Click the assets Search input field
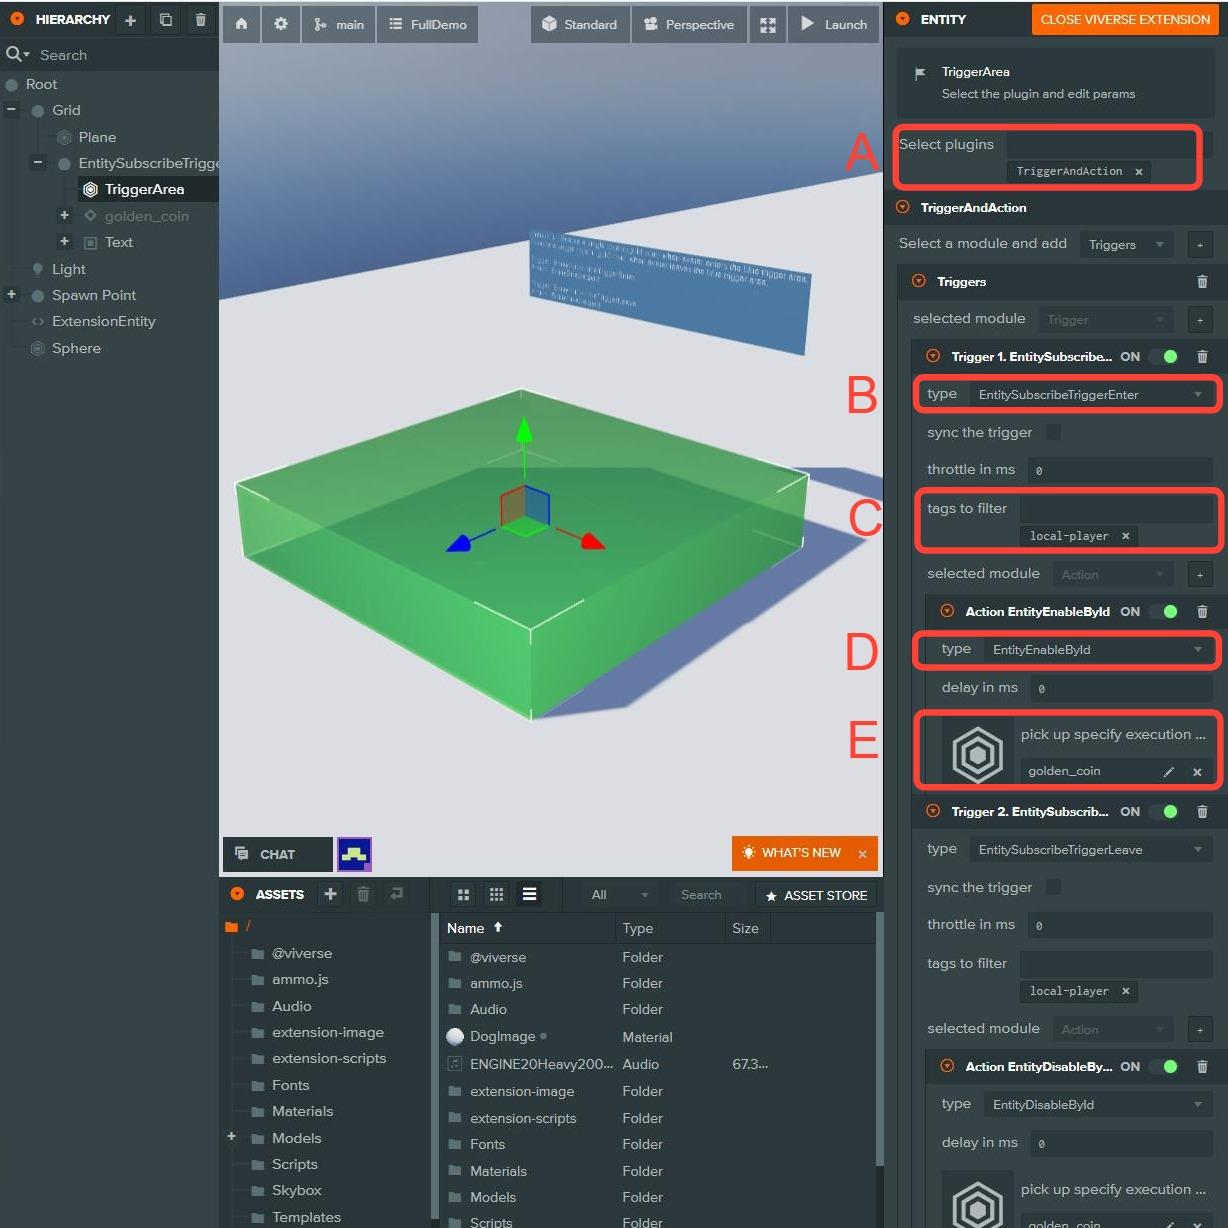 (x=710, y=895)
